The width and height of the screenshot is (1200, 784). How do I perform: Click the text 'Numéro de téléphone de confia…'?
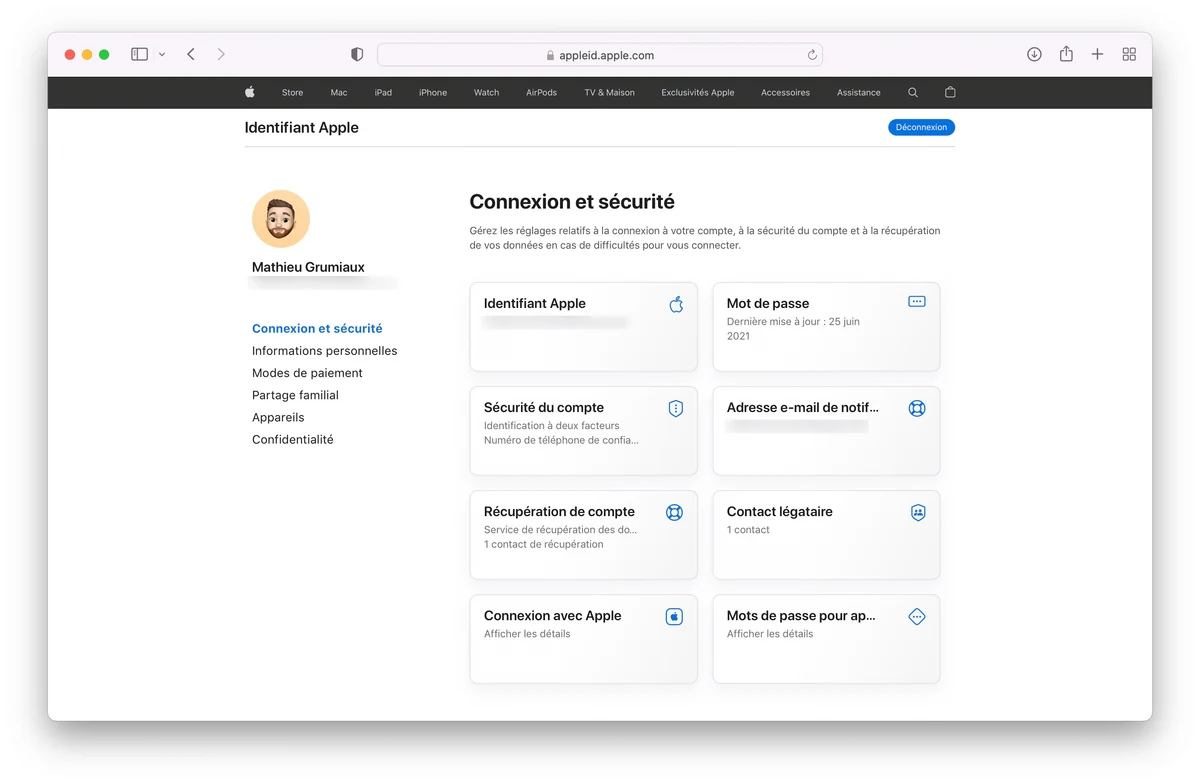point(561,440)
